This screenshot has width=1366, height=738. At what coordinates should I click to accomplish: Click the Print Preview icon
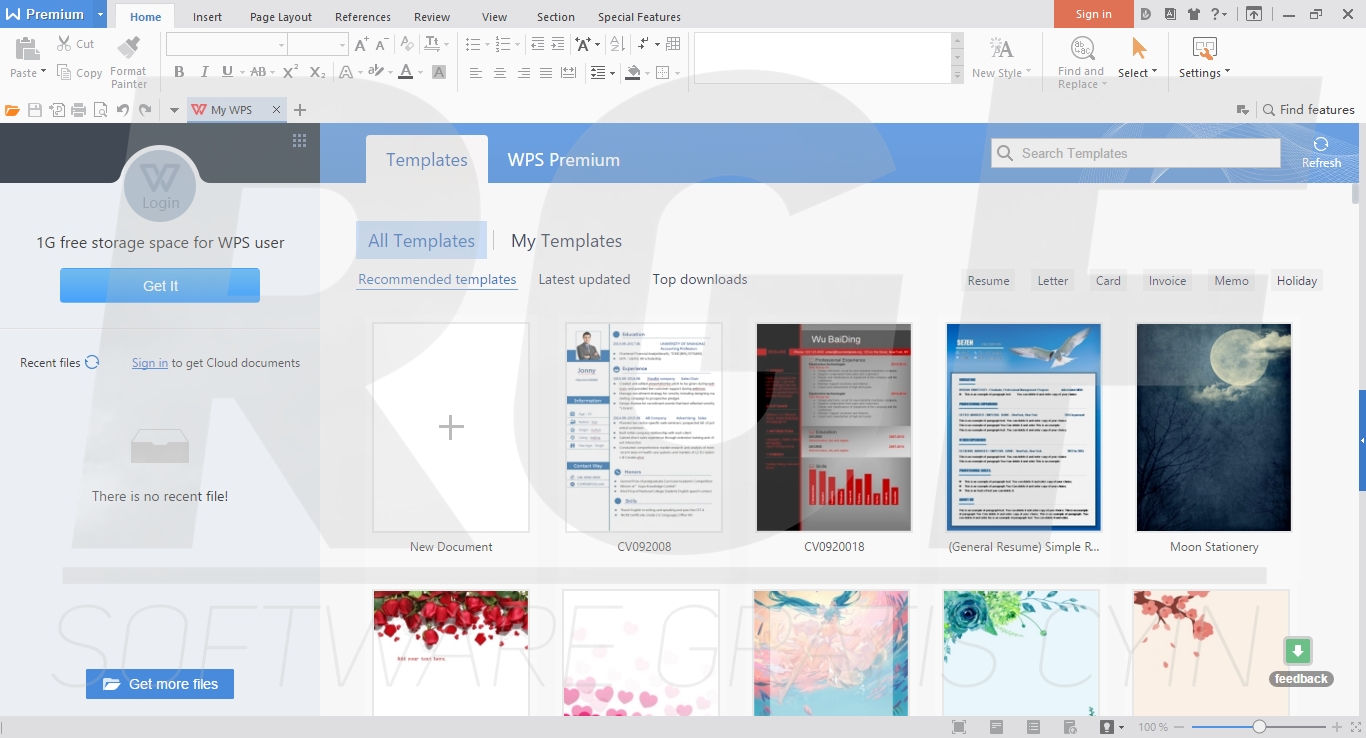coord(100,110)
